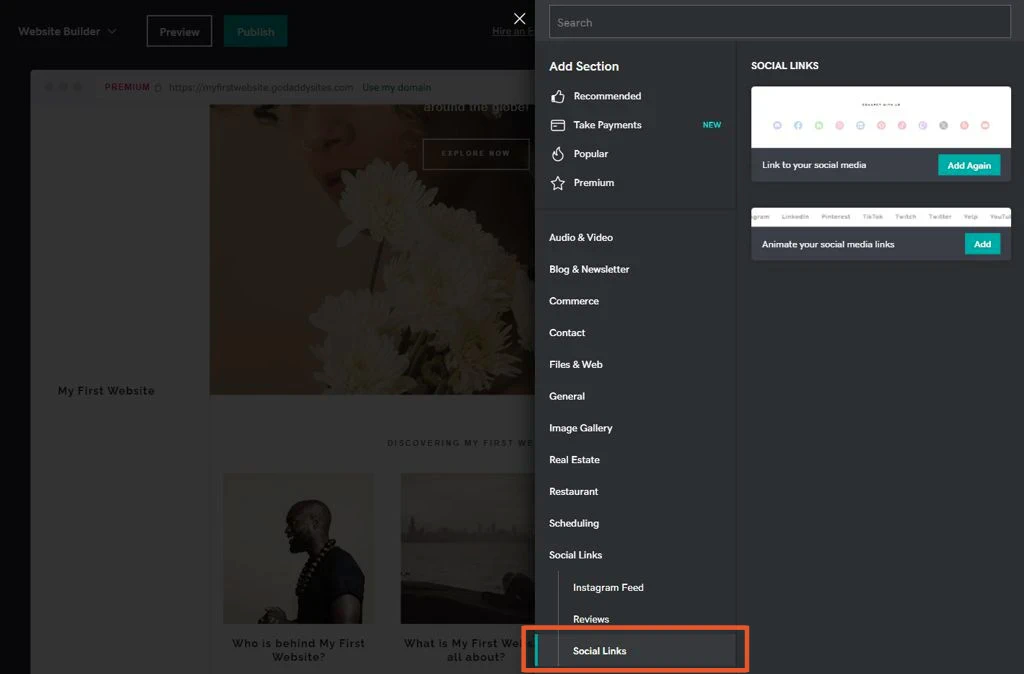Click Add for animated social media links

[x=982, y=244]
